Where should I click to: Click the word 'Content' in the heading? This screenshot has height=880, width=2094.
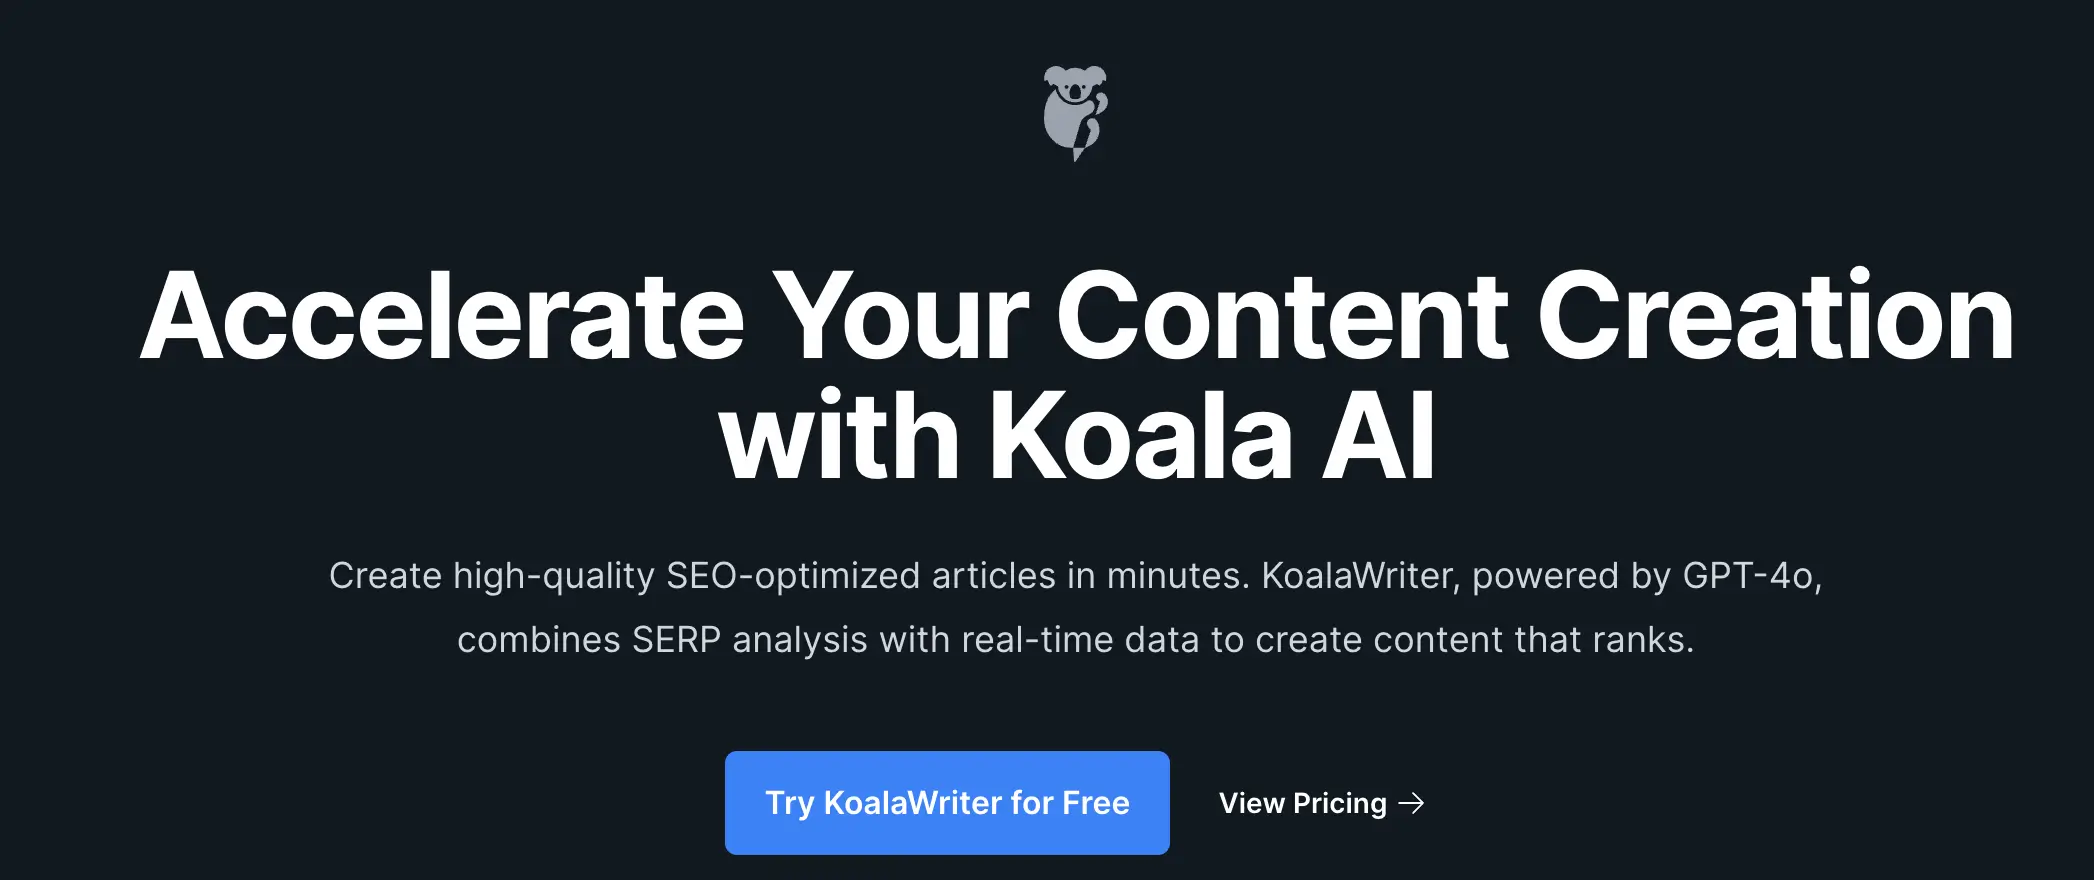point(1283,316)
